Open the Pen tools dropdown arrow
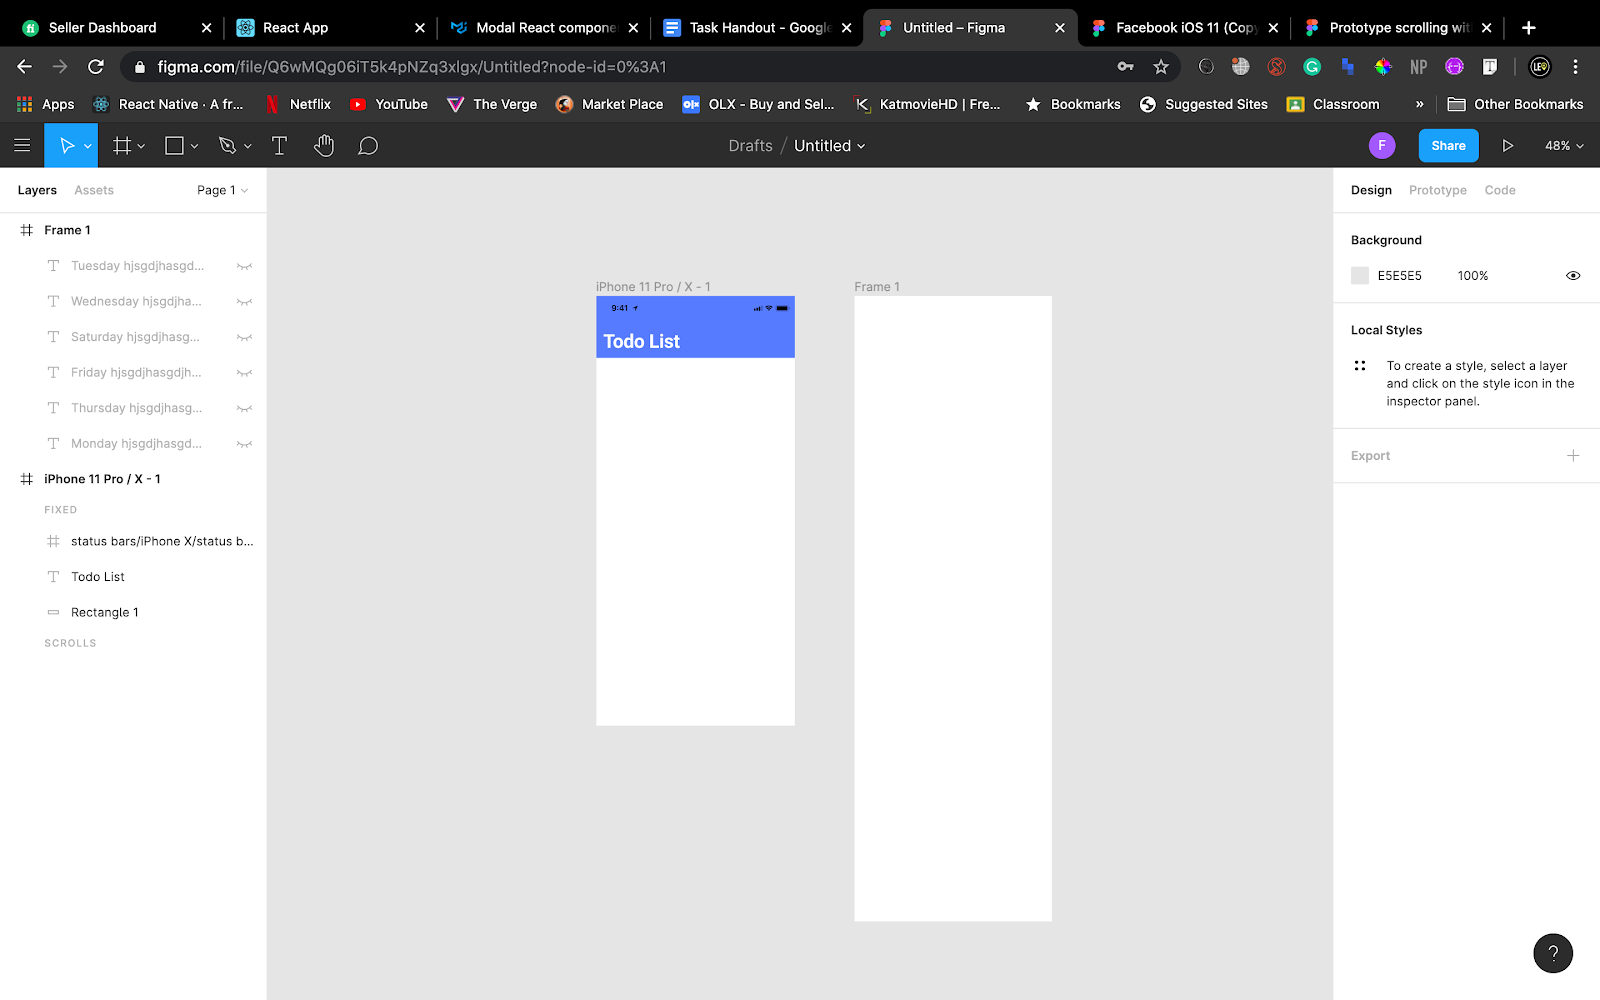This screenshot has height=1000, width=1600. pyautogui.click(x=247, y=147)
